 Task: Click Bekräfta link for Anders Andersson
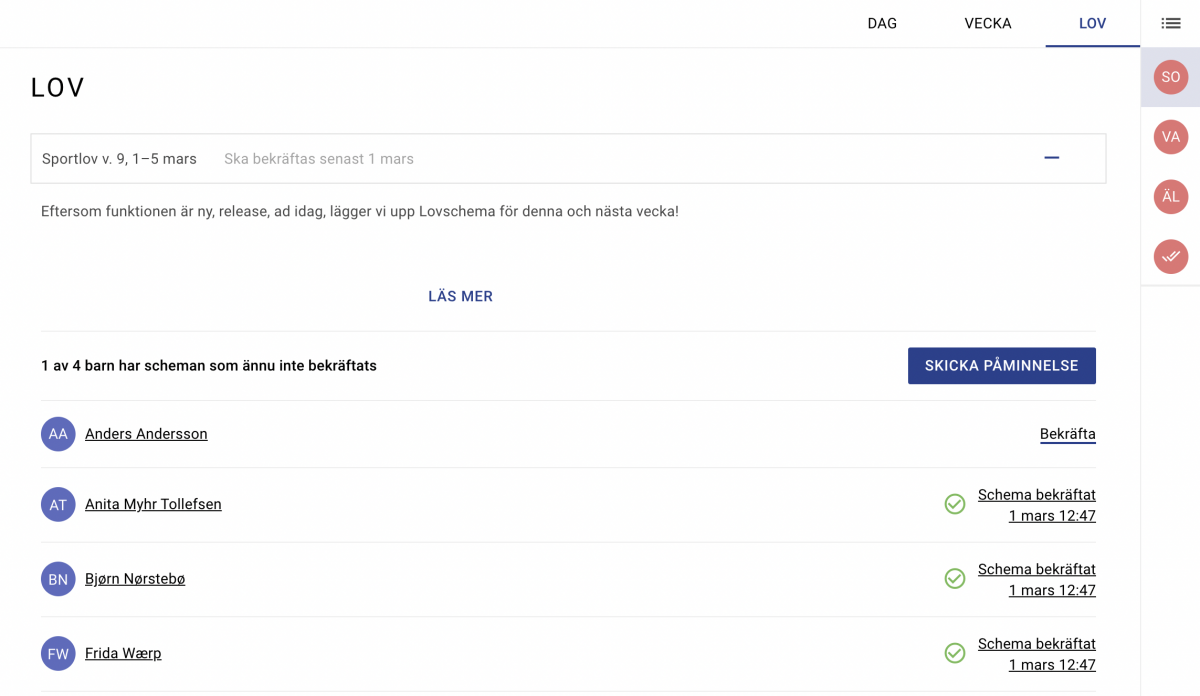(x=1068, y=434)
